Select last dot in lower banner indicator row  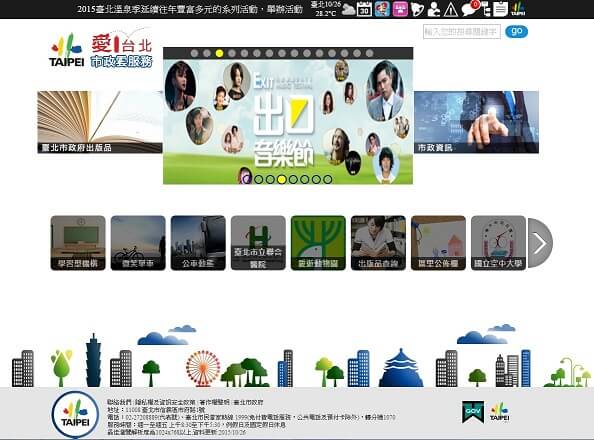pyautogui.click(x=328, y=179)
